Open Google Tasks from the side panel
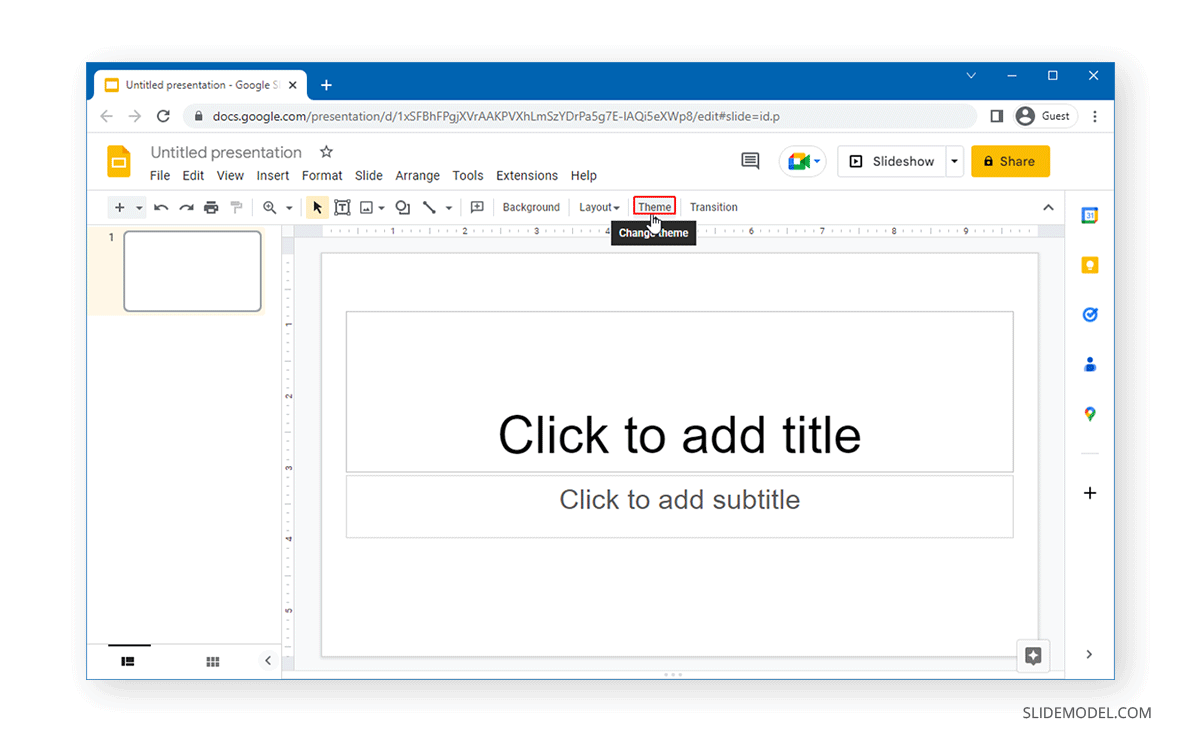The height and width of the screenshot is (743, 1200). [x=1089, y=314]
